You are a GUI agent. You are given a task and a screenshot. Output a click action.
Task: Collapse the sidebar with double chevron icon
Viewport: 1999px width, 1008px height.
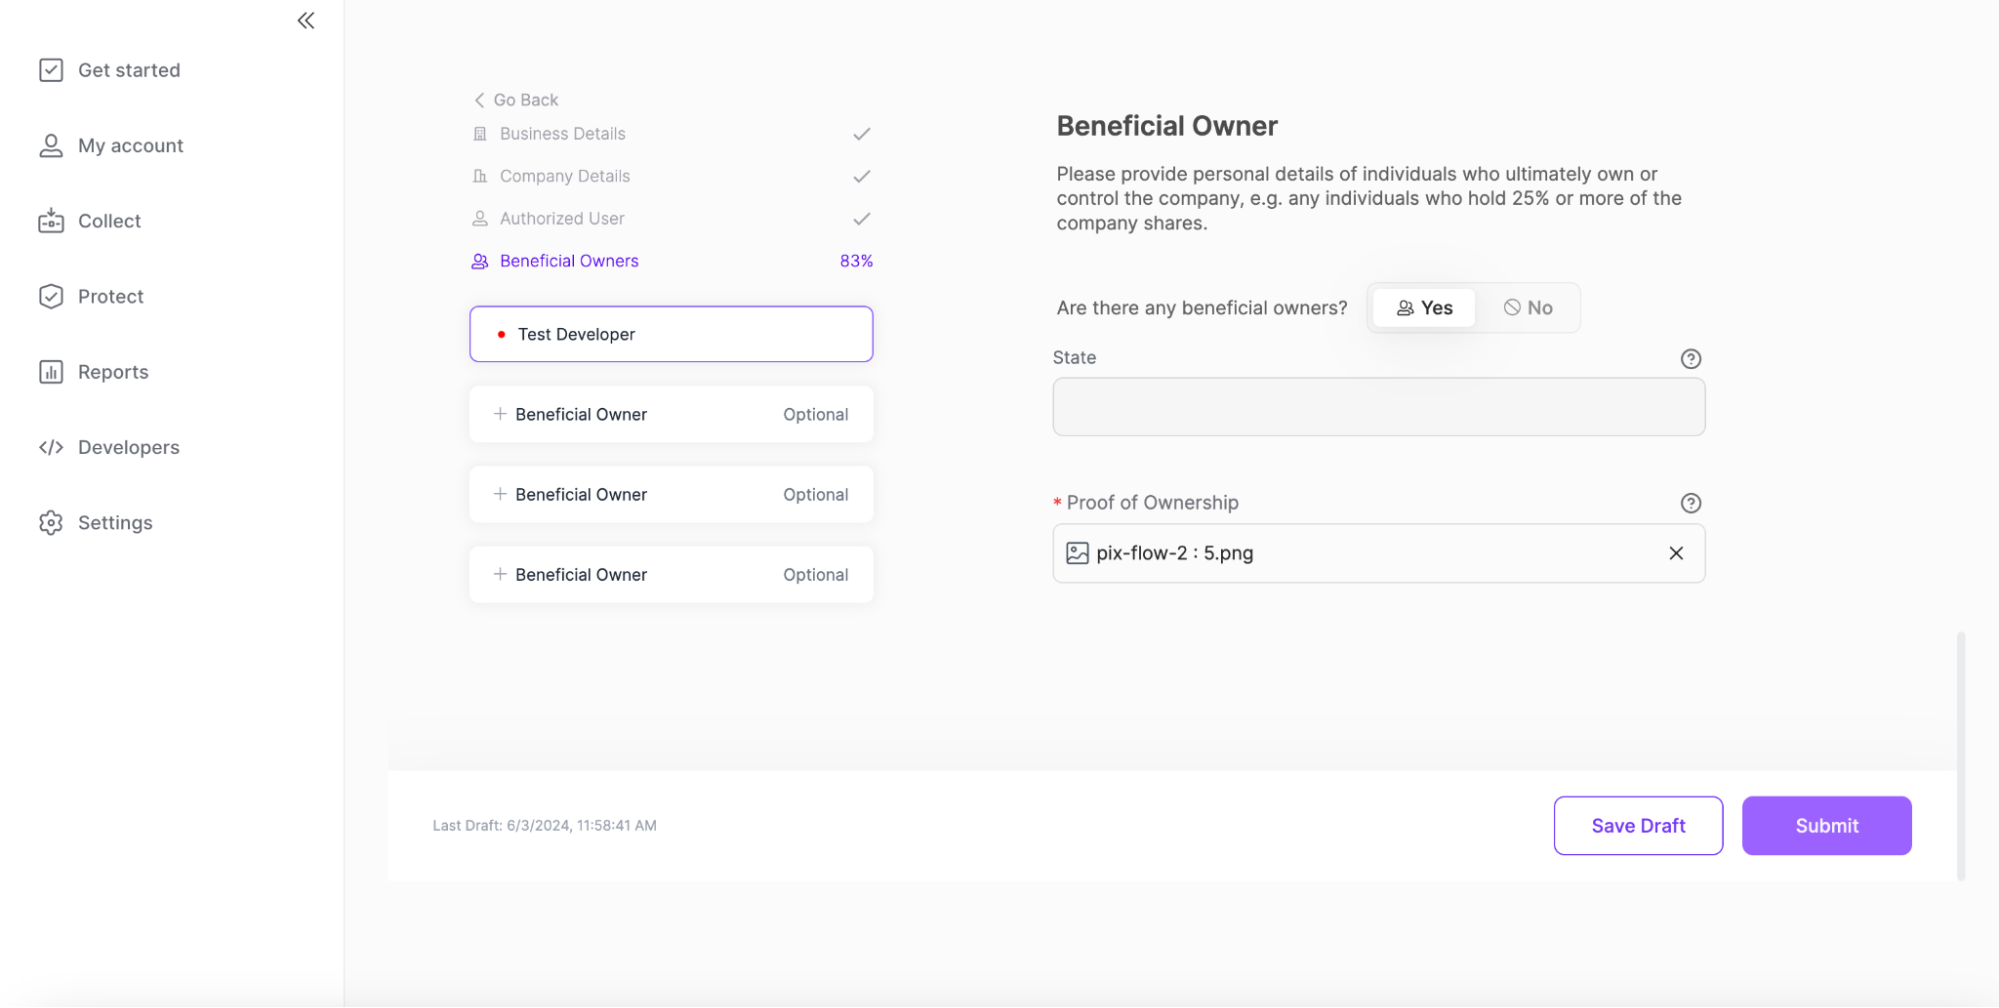[306, 21]
